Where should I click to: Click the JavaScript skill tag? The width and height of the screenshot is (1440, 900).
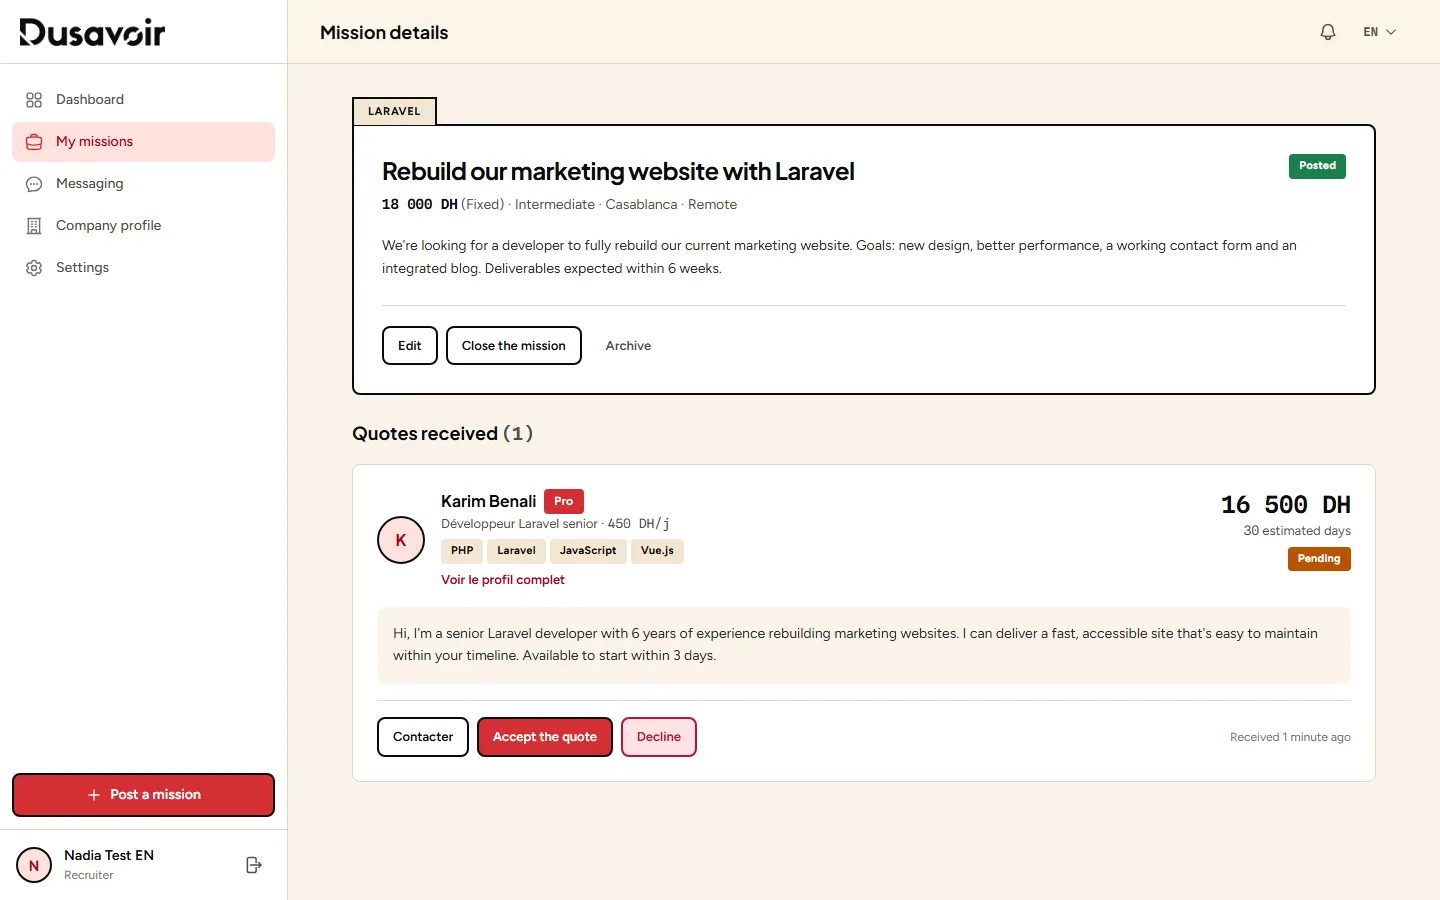point(588,551)
